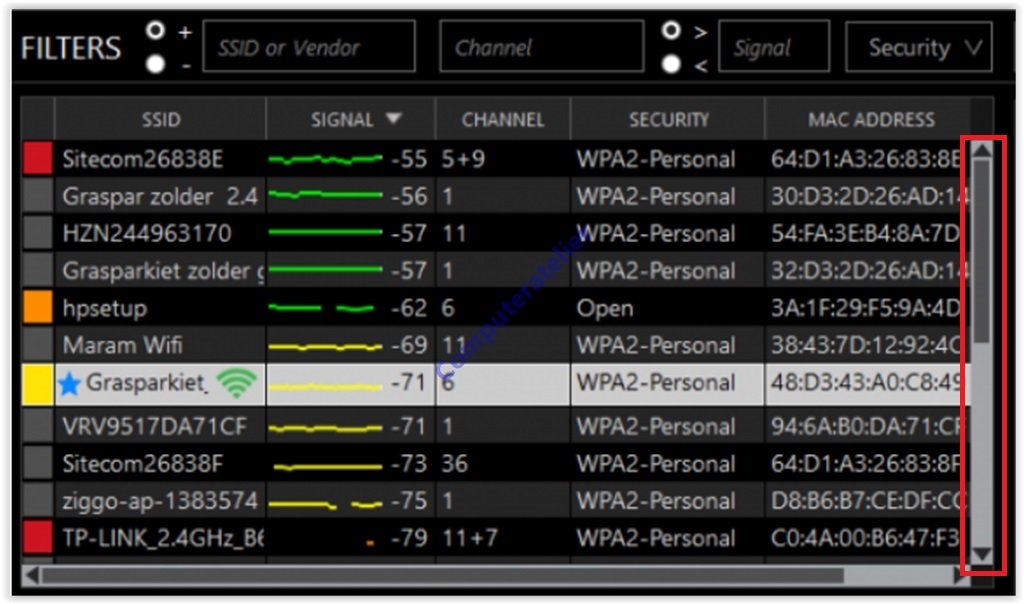The height and width of the screenshot is (604, 1024).
Task: Select the Sitecom26838F network row
Action: (496, 464)
